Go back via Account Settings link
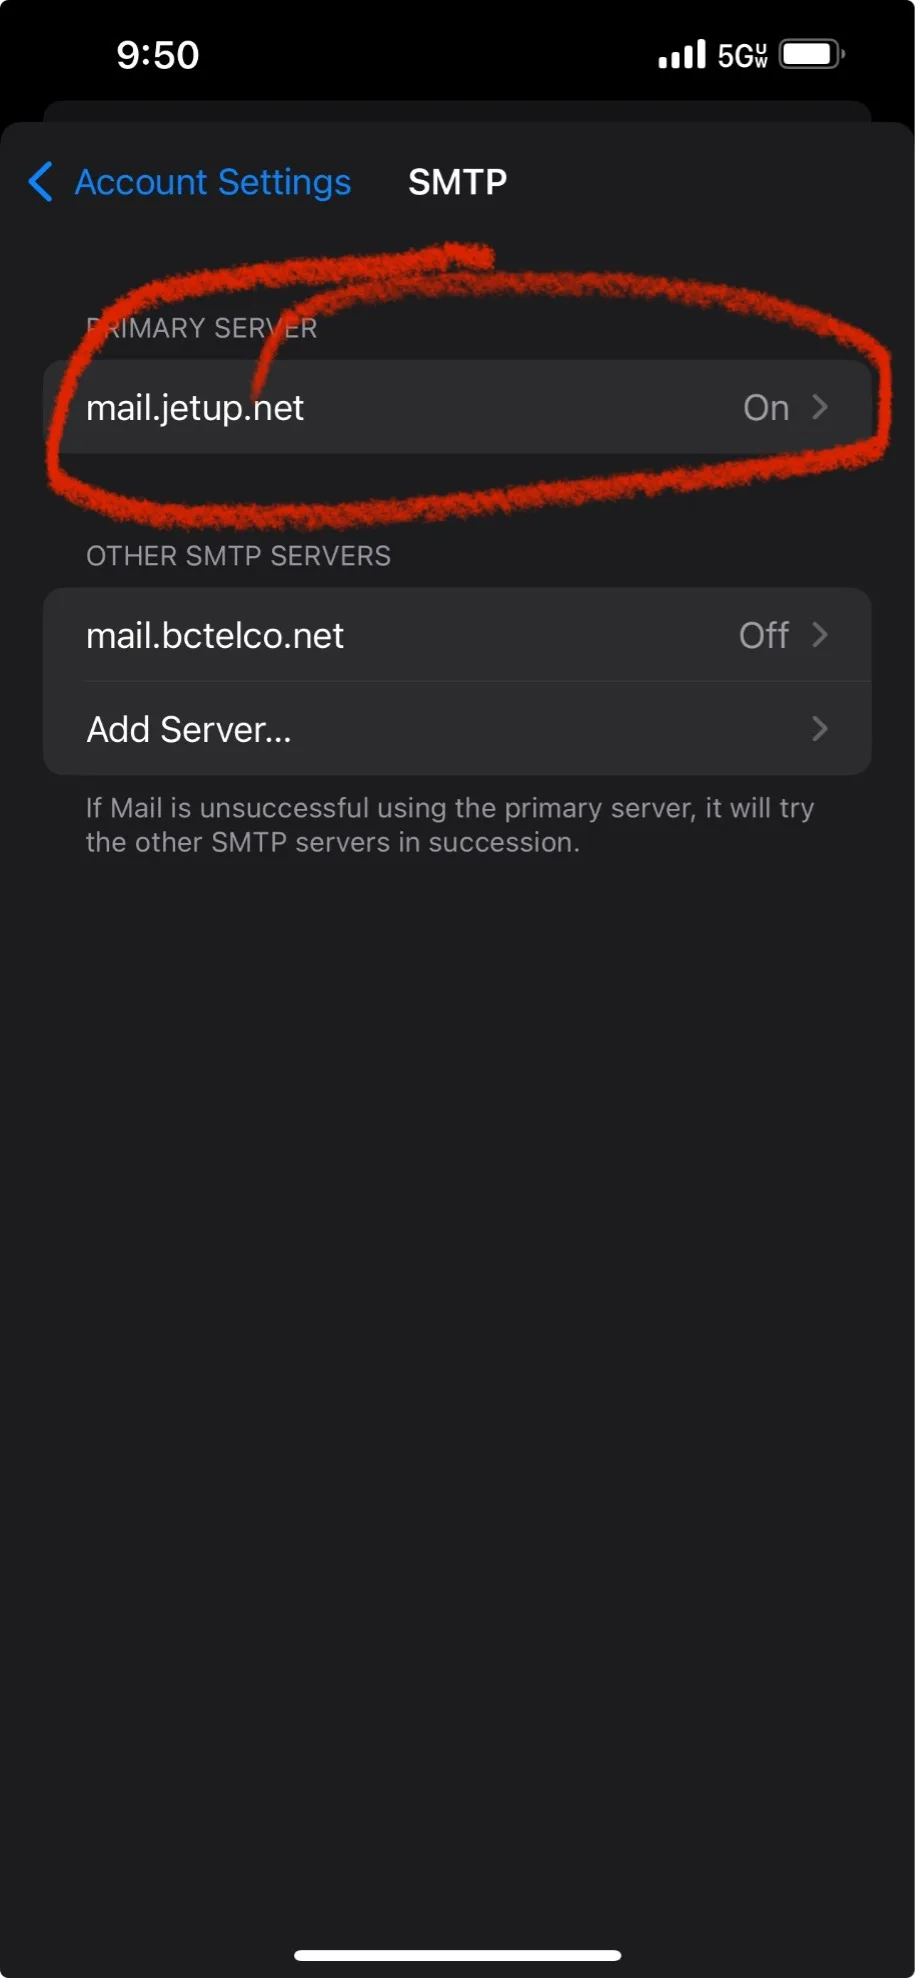The height and width of the screenshot is (1980, 919). click(213, 182)
